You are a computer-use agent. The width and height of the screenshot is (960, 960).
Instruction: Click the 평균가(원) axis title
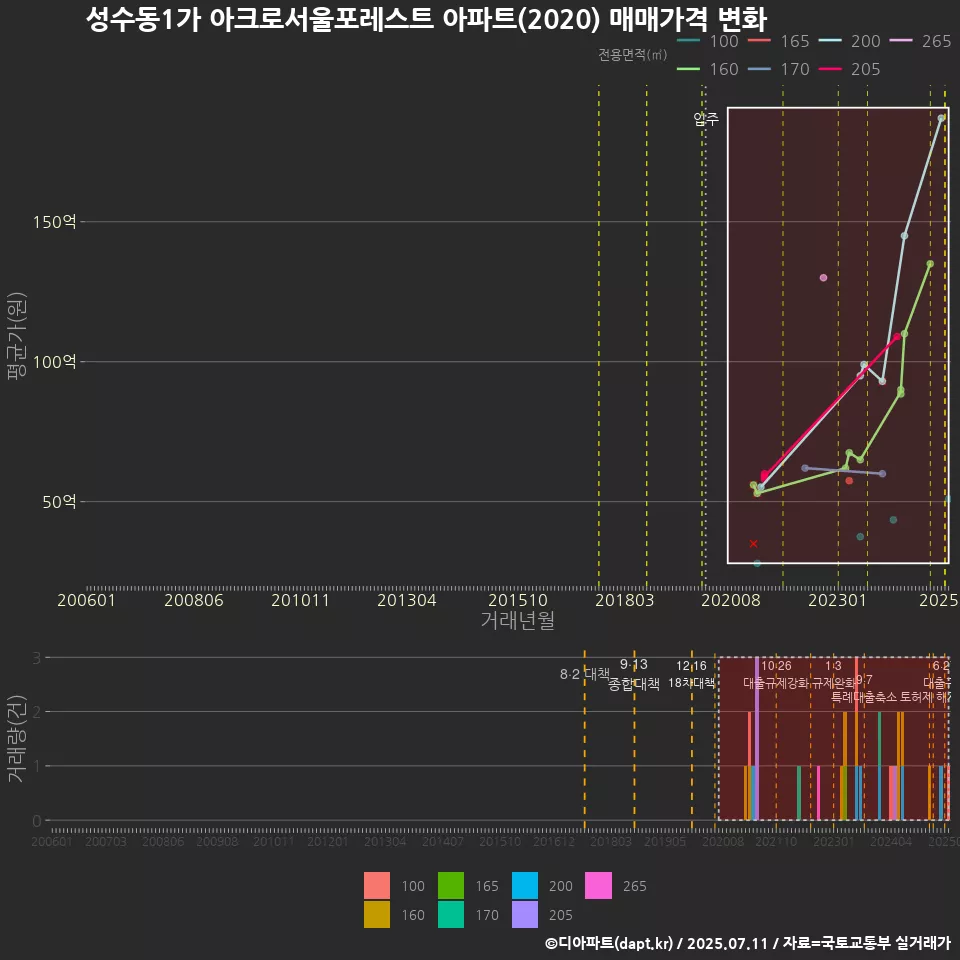16,336
